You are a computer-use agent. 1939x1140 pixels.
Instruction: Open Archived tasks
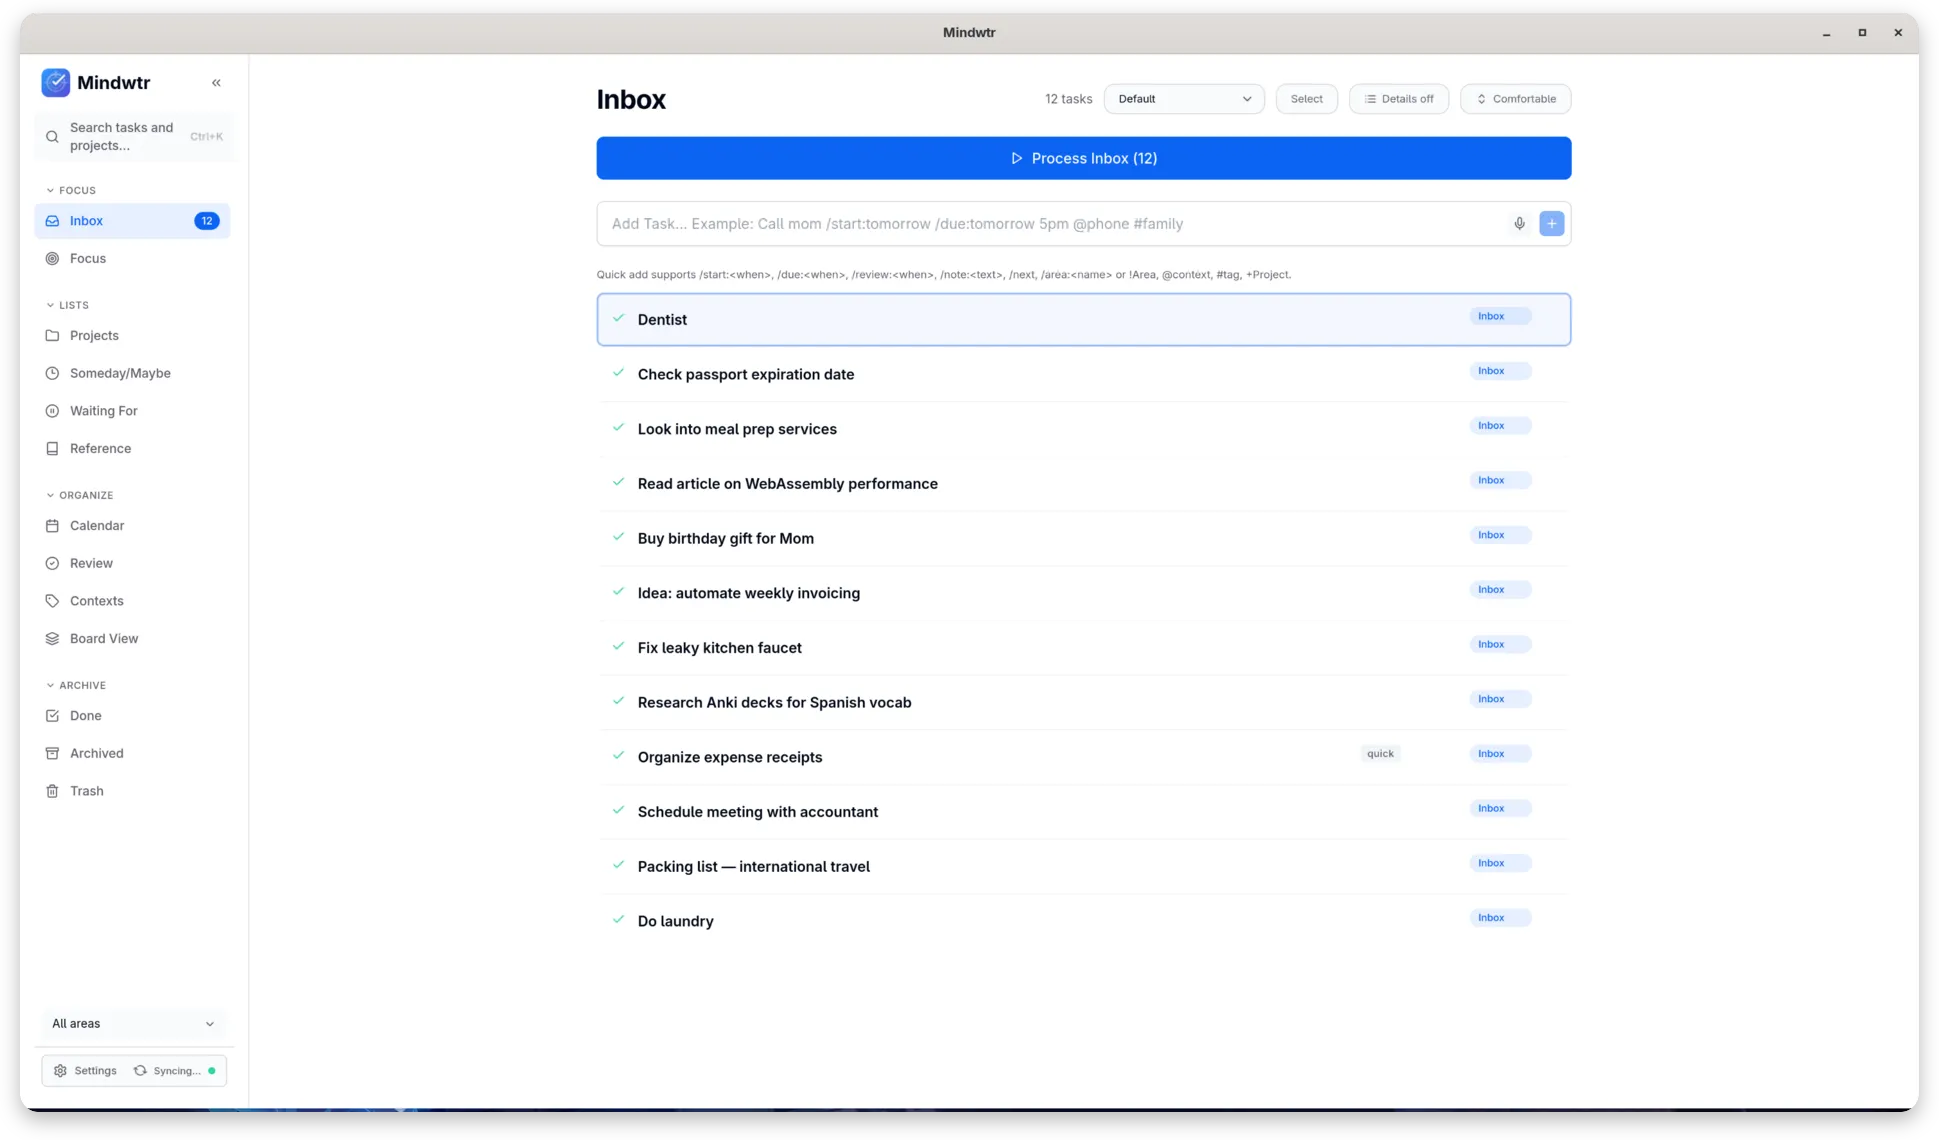(x=132, y=754)
